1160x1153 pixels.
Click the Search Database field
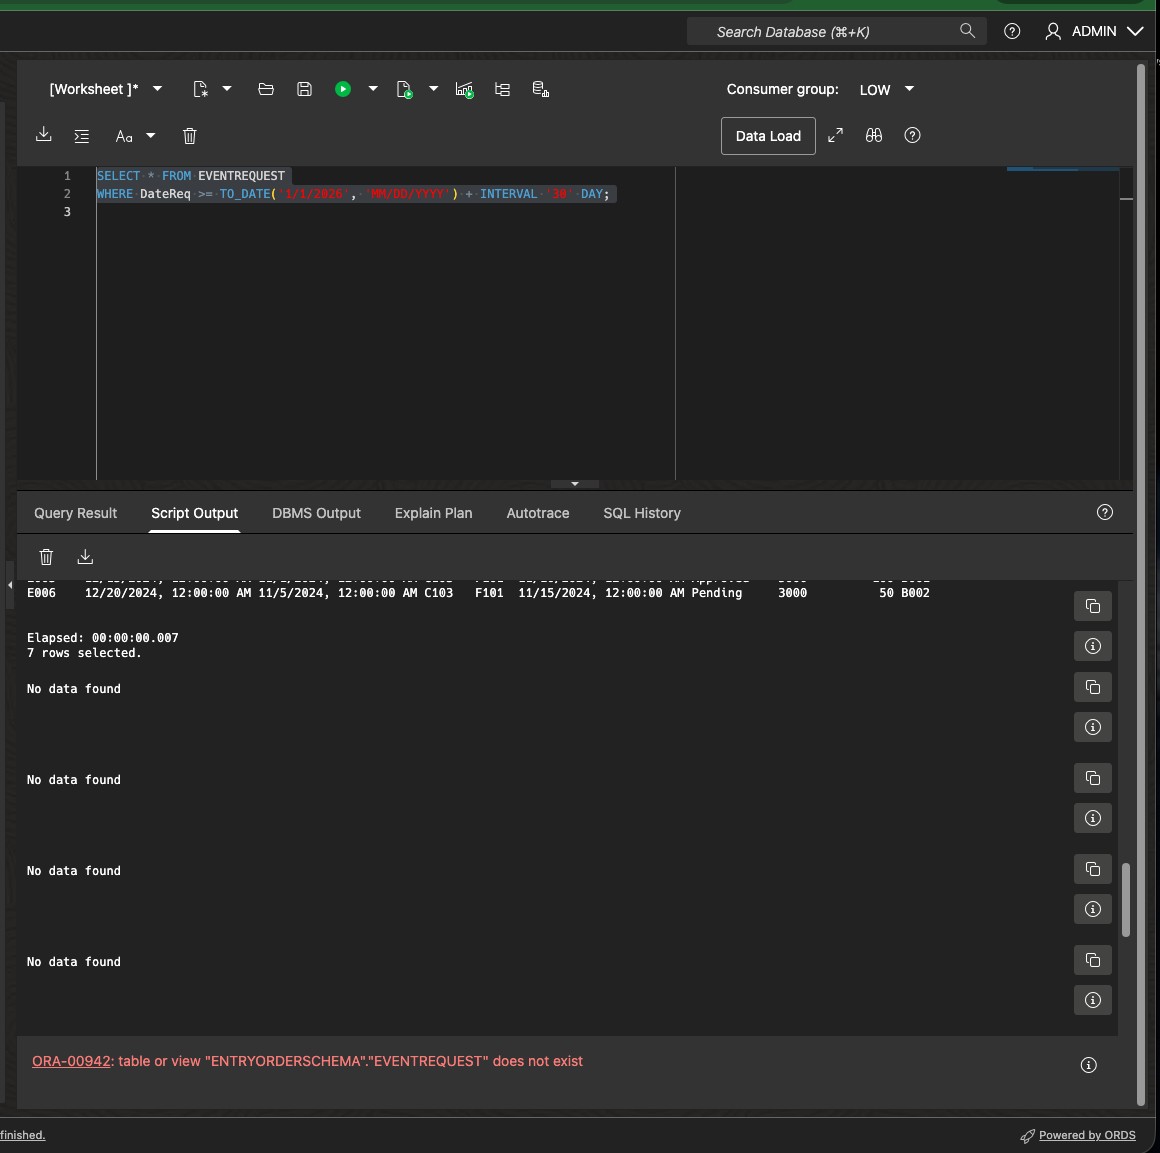click(x=836, y=32)
